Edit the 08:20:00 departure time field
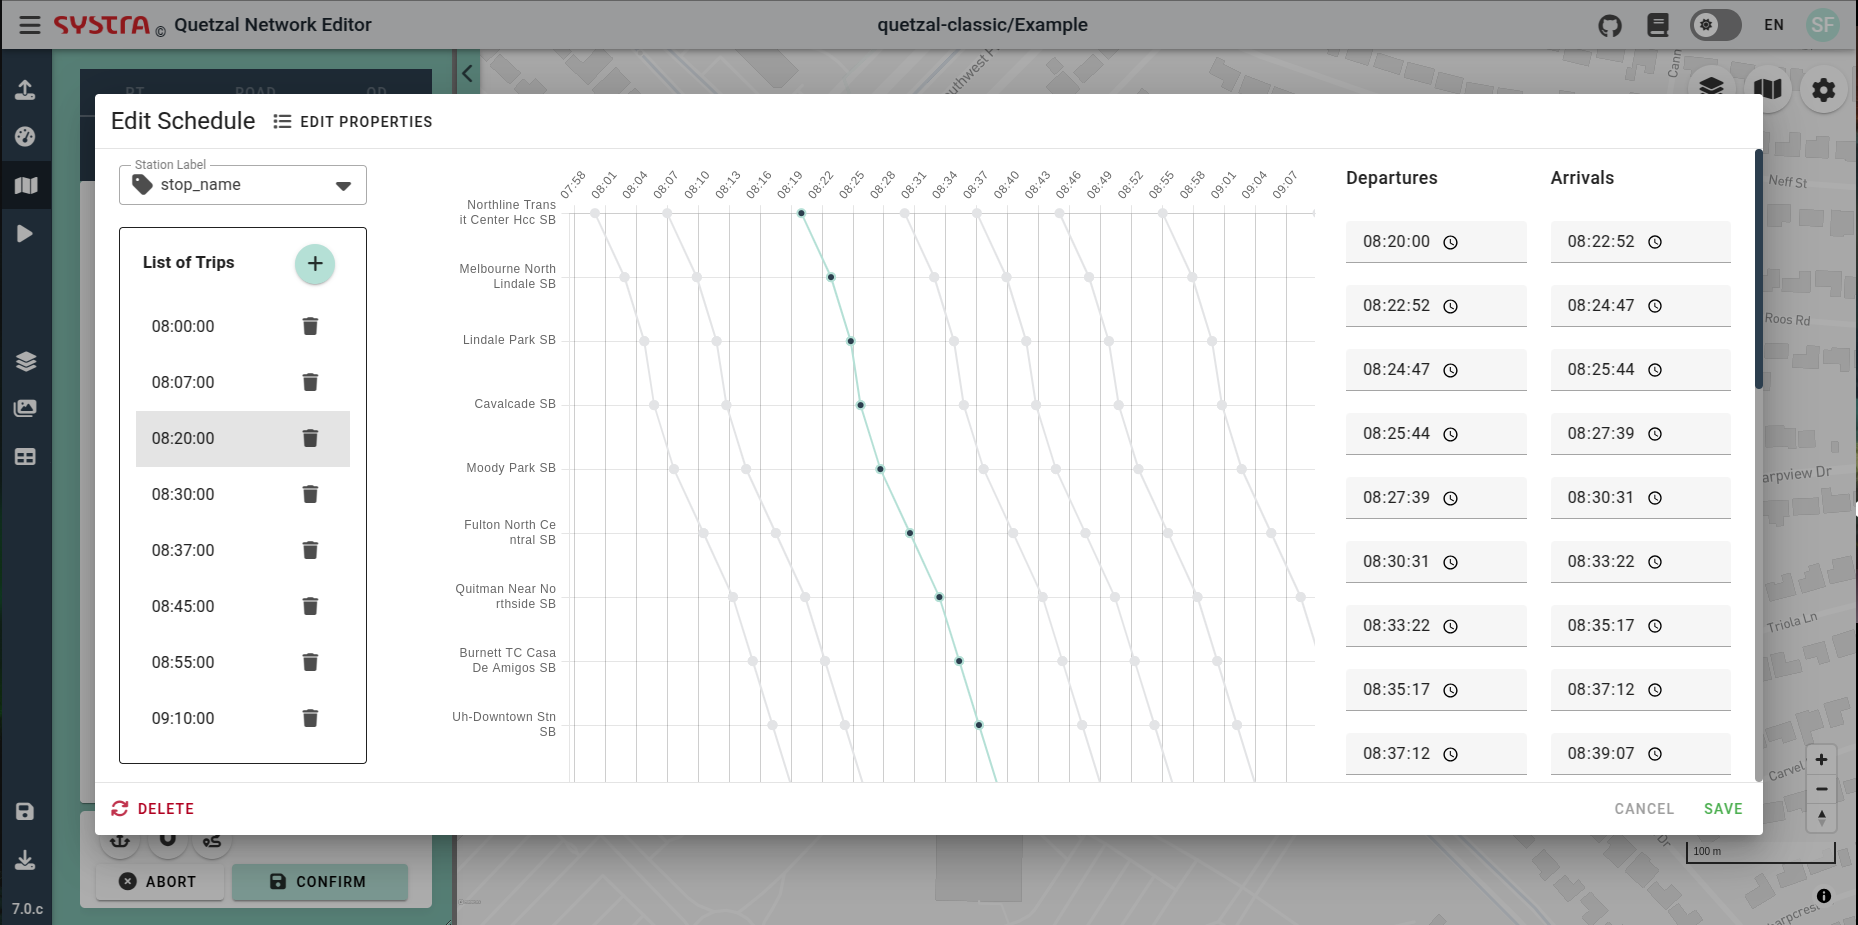This screenshot has width=1858, height=925. coord(1436,242)
